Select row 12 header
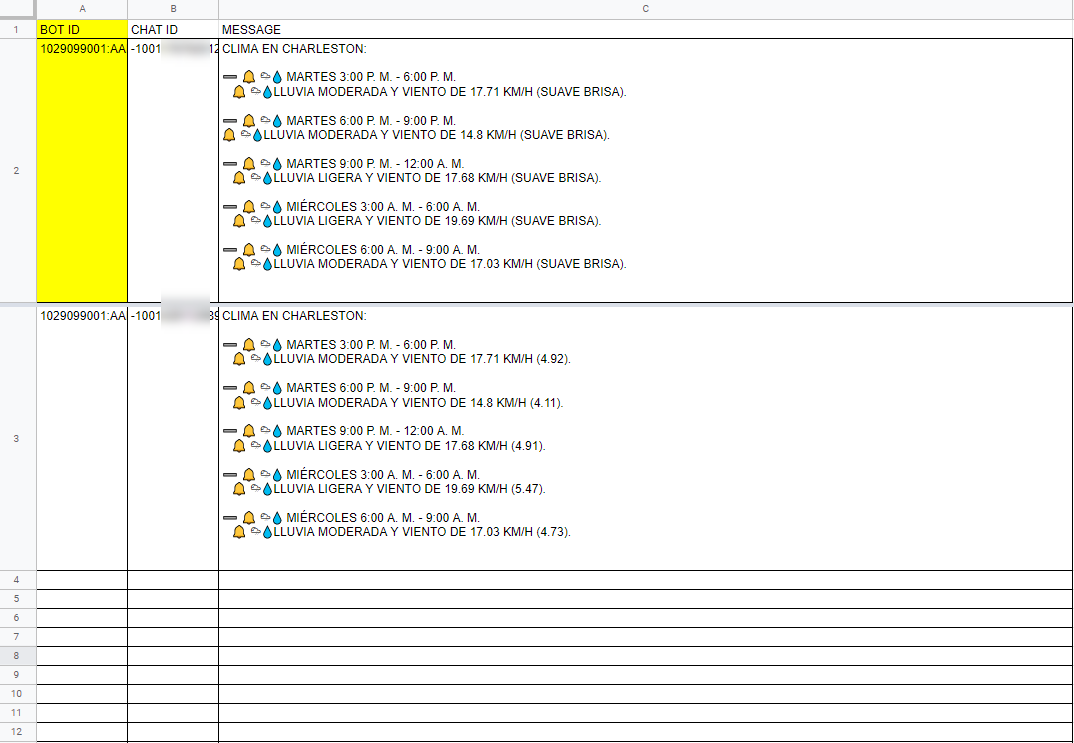Screen dimensions: 1074x743 [x=18, y=732]
